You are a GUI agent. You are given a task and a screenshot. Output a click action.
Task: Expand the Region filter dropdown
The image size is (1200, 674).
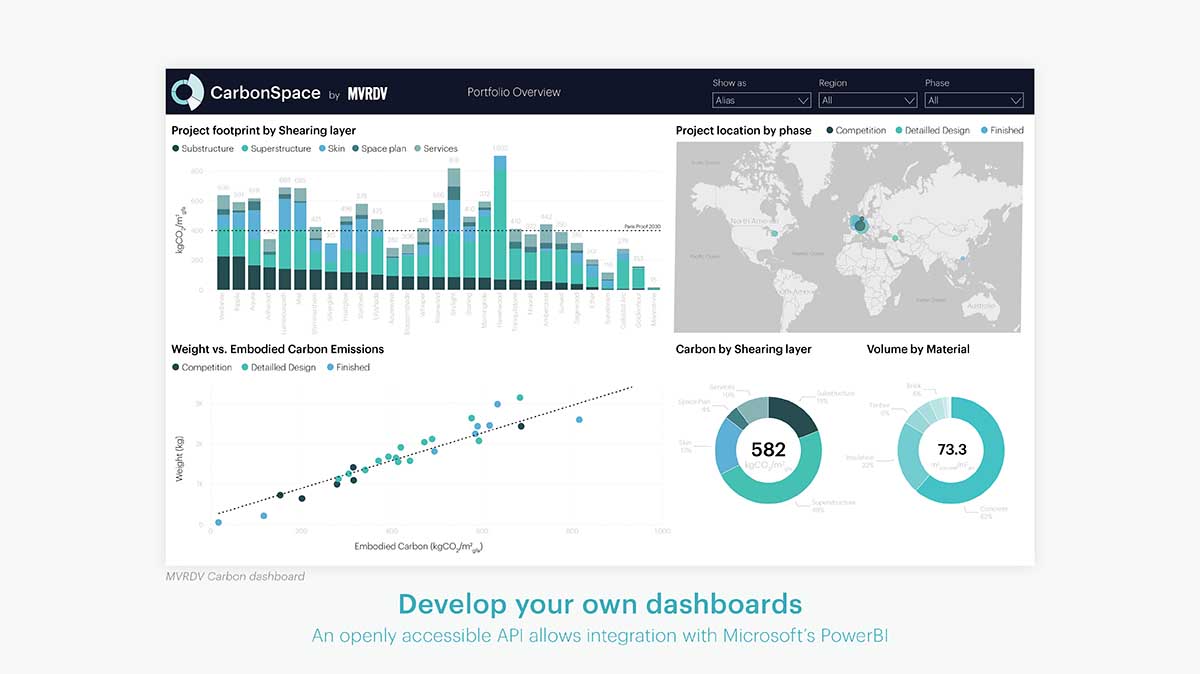[867, 100]
